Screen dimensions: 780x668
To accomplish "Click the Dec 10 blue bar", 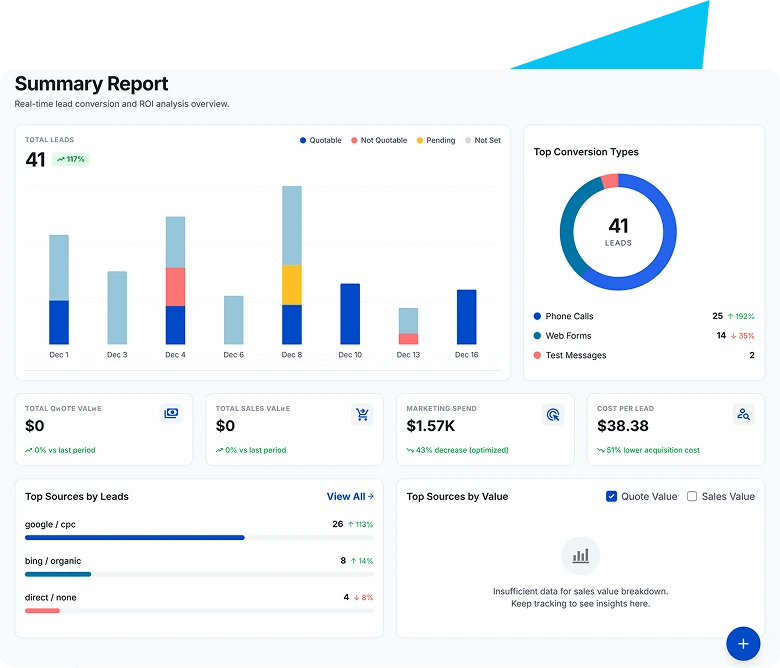I will (350, 314).
